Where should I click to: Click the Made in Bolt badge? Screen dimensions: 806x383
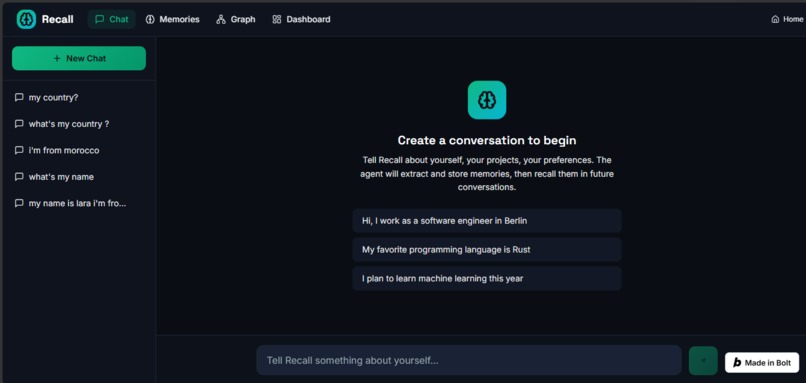[x=762, y=362]
